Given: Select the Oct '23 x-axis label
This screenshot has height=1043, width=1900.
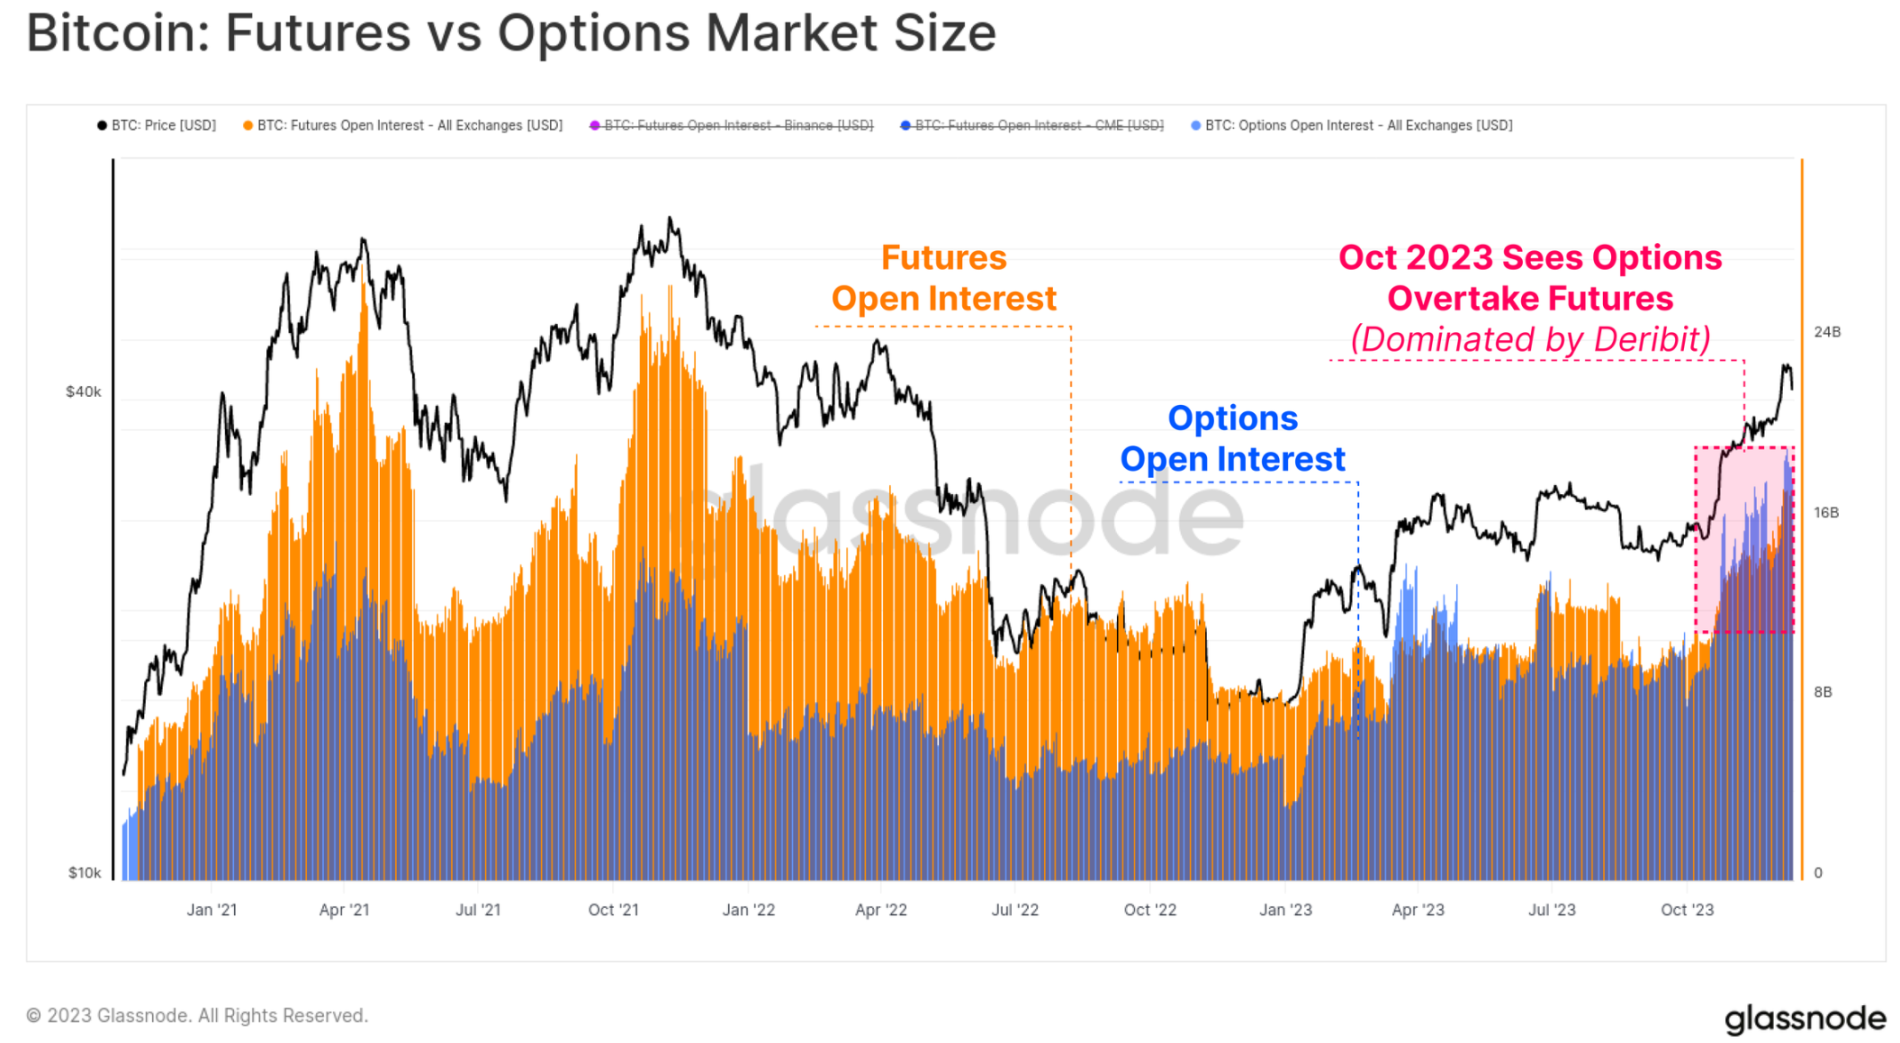Looking at the screenshot, I should pos(1687,910).
